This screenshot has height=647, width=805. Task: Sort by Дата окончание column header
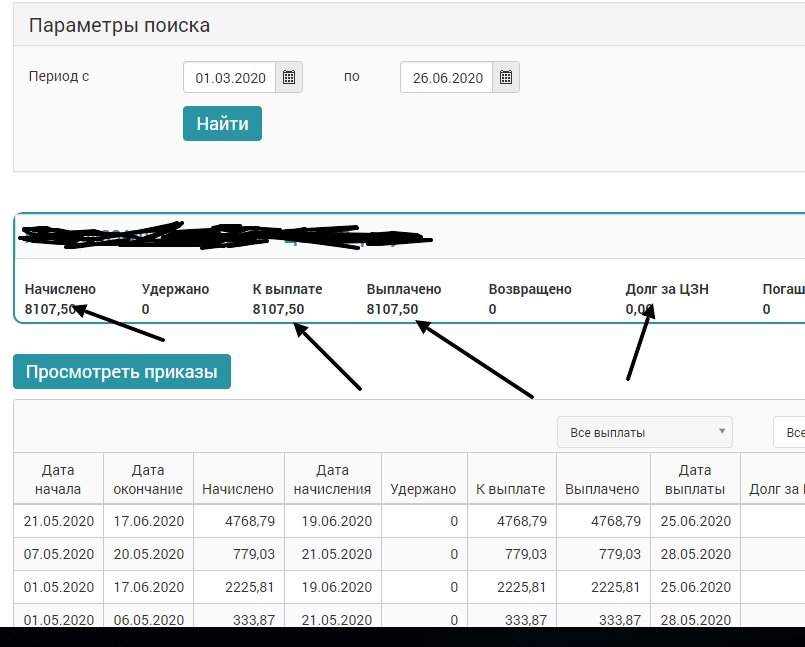point(148,479)
